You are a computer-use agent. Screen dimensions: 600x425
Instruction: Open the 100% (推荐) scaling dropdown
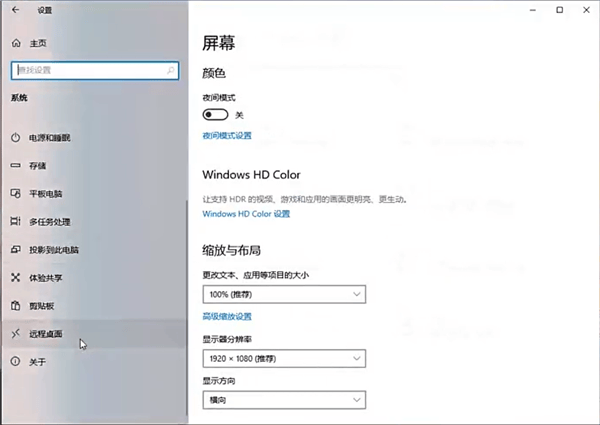284,294
